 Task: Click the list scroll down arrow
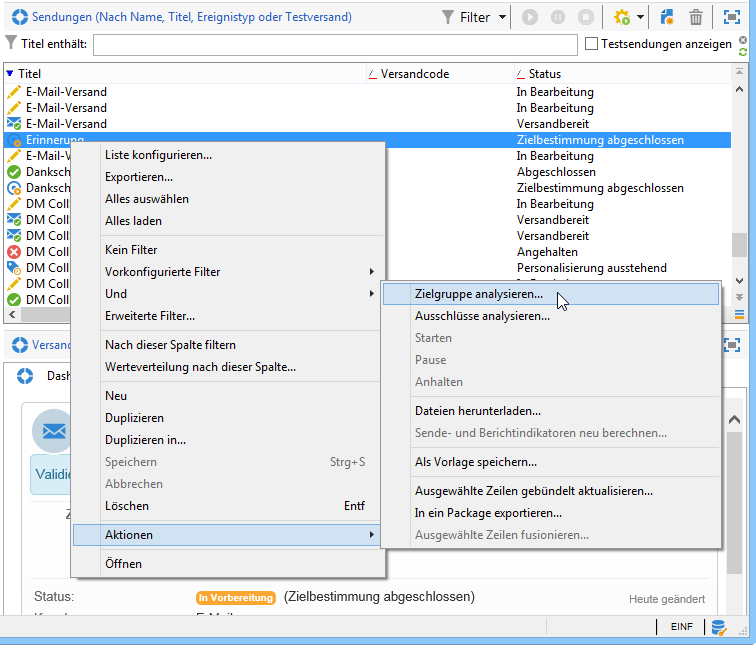(739, 281)
